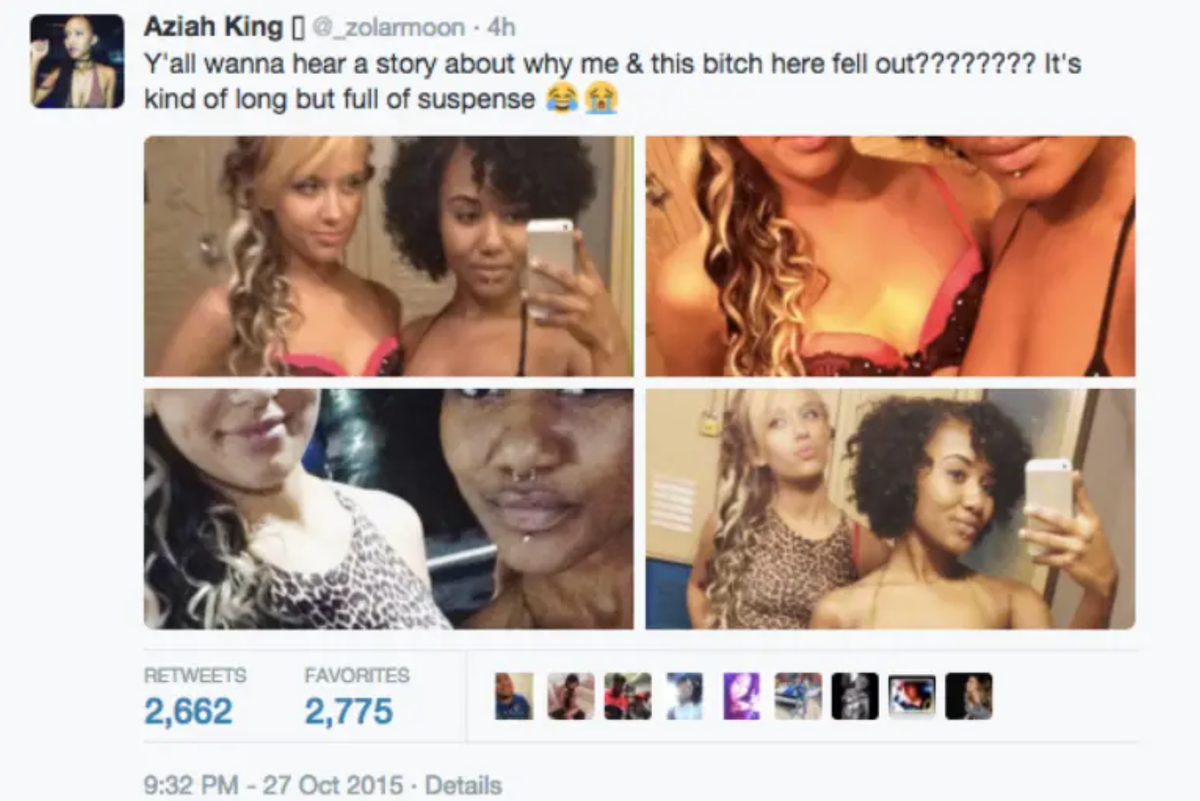Click the last liker avatar with dark background
Viewport: 1200px width, 801px height.
[x=969, y=696]
